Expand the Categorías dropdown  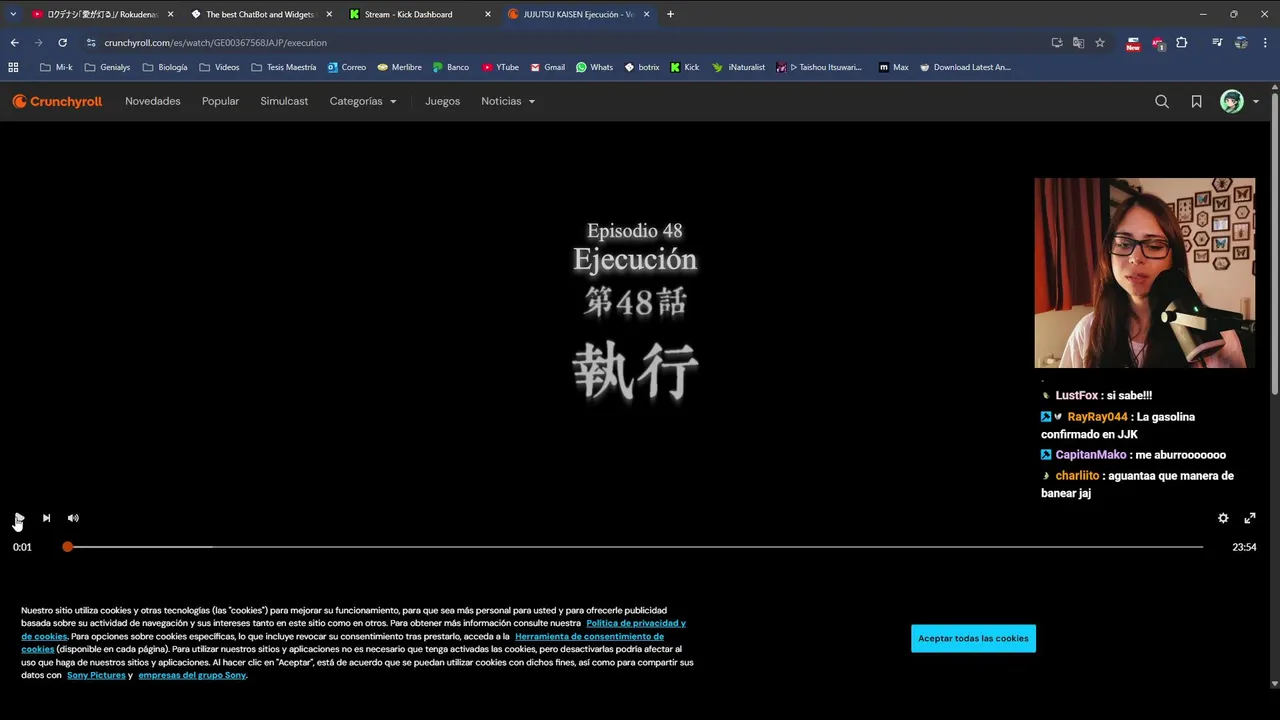[363, 101]
